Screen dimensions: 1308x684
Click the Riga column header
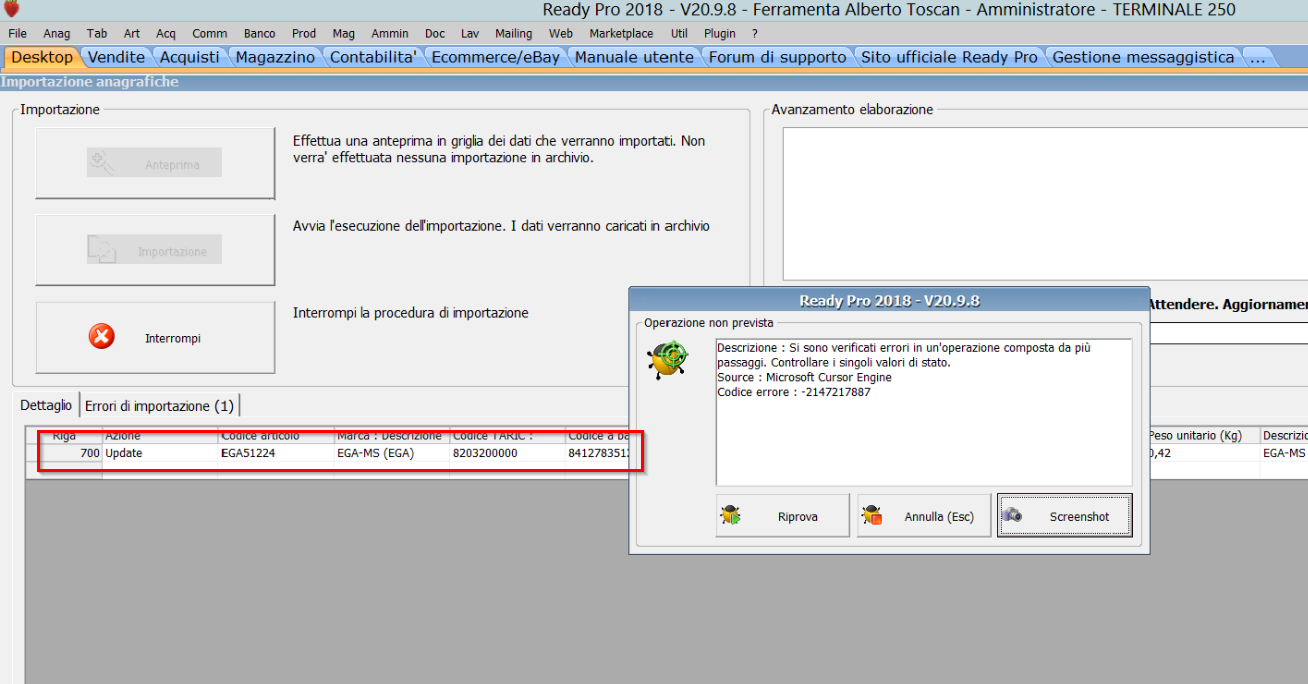pyautogui.click(x=64, y=436)
